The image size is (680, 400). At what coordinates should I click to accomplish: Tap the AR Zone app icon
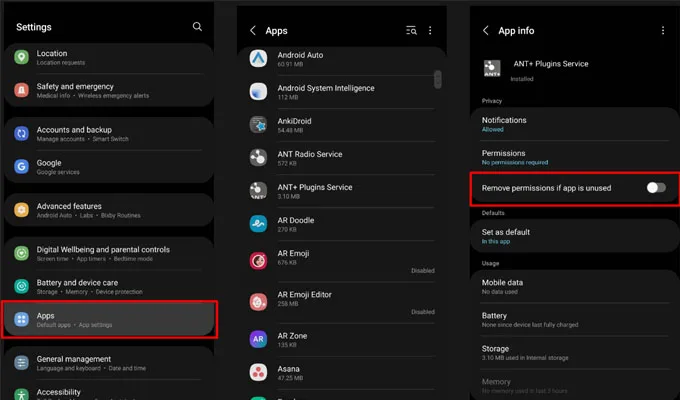pyautogui.click(x=258, y=339)
